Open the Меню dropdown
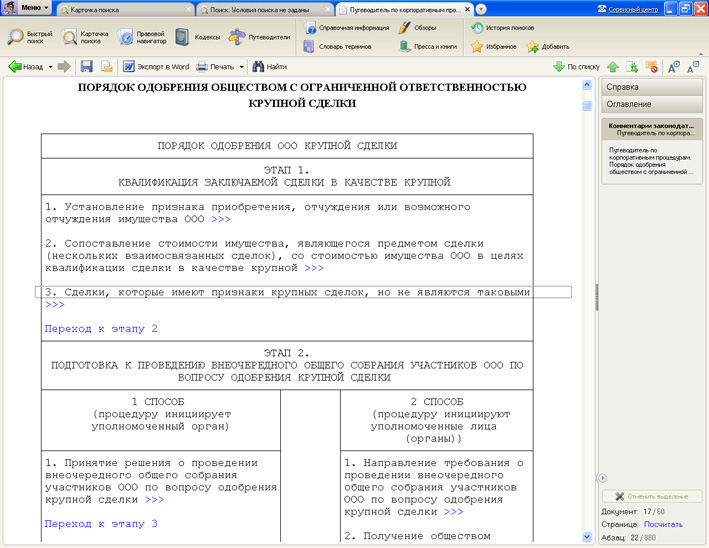This screenshot has width=709, height=548. pyautogui.click(x=29, y=8)
